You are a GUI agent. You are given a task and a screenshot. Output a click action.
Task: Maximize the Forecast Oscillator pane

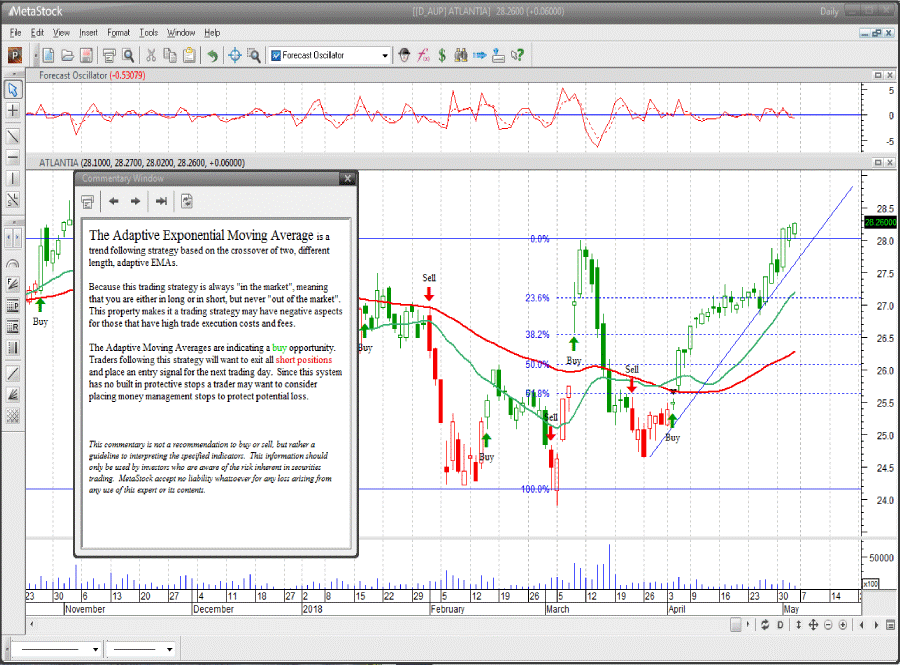[x=878, y=75]
